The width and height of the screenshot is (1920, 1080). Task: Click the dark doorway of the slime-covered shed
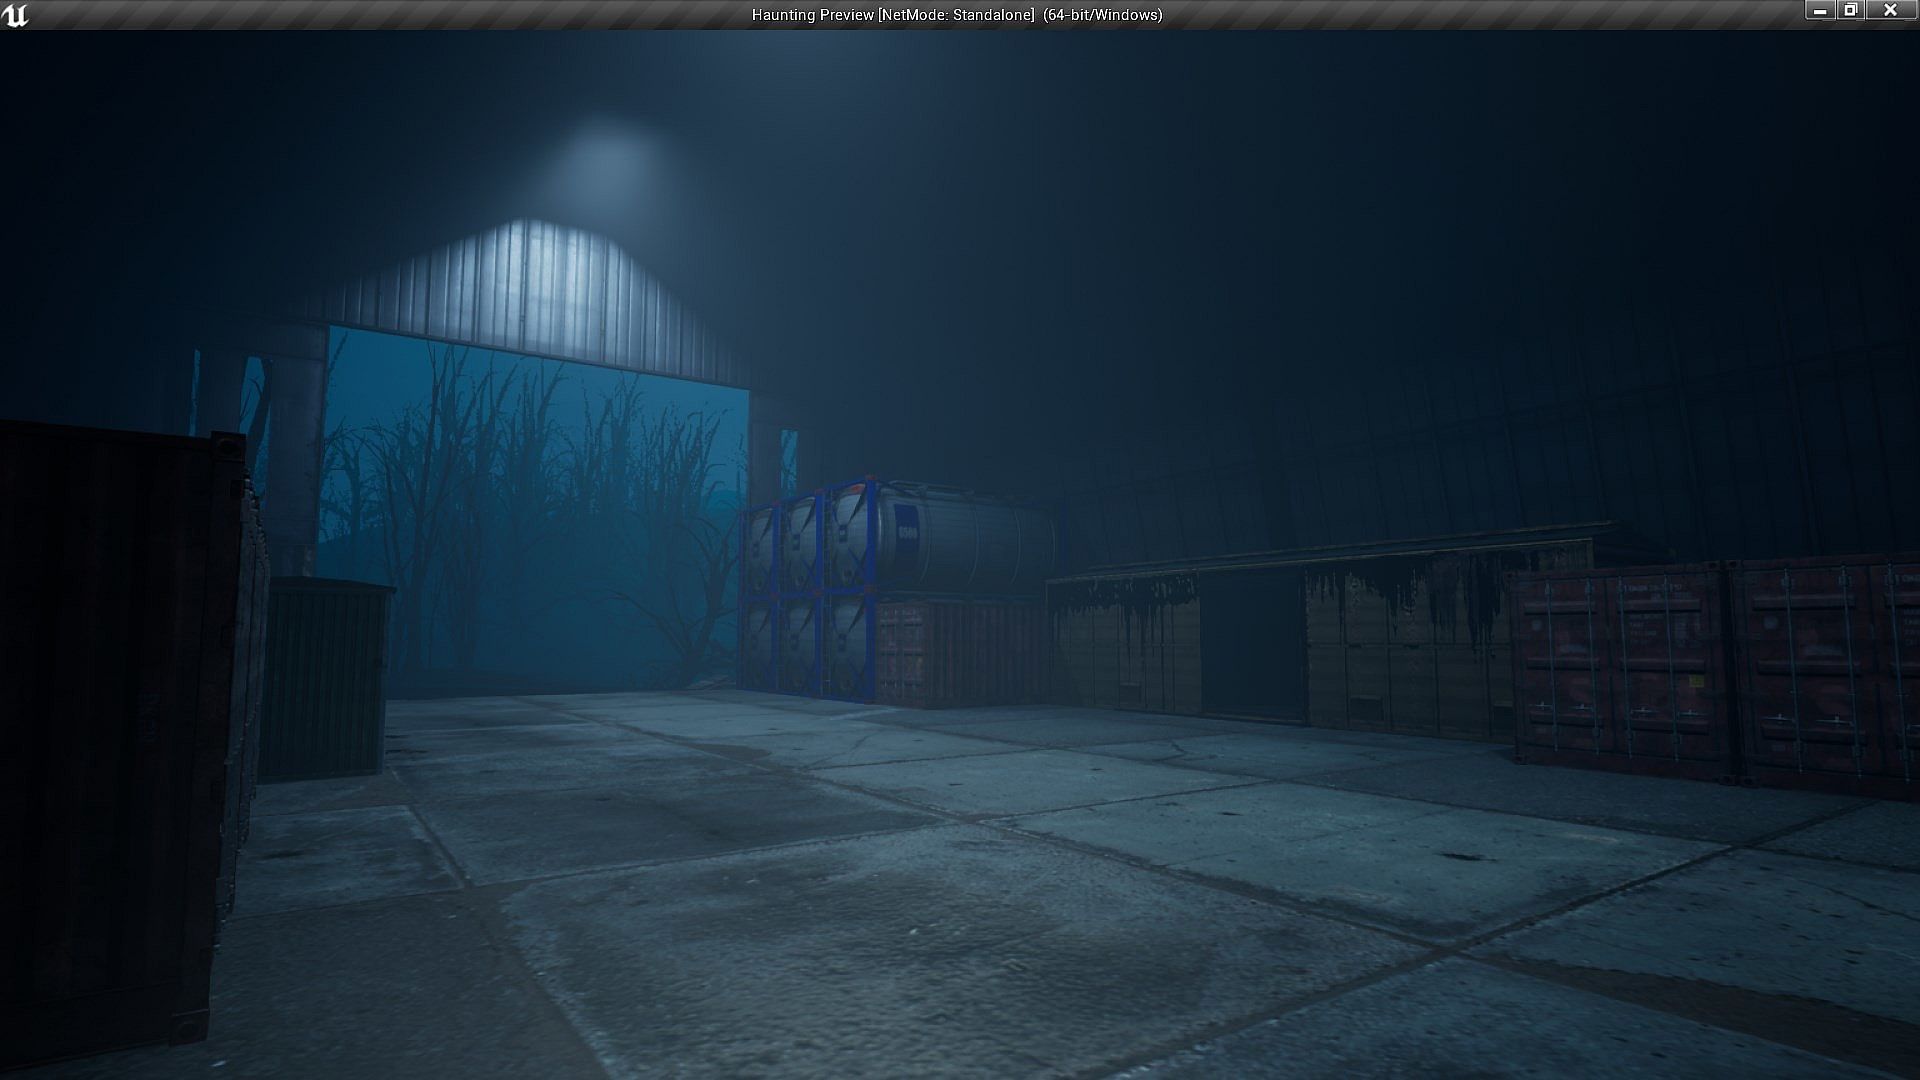[1252, 645]
